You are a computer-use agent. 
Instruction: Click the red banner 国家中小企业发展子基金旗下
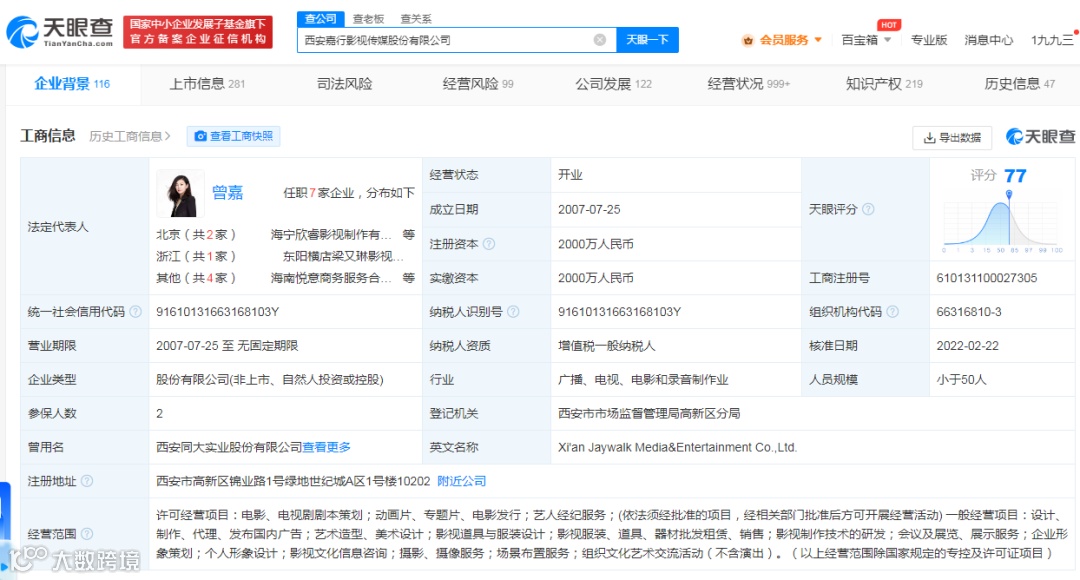click(x=198, y=32)
